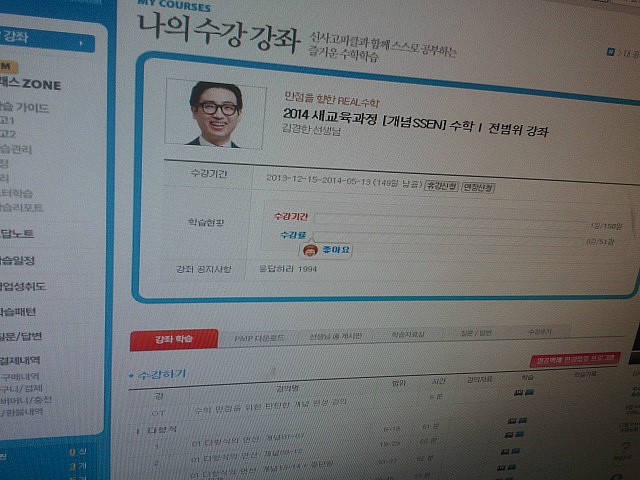Open 학습일정 in the left sidebar
This screenshot has height=480, width=640.
tap(22, 260)
